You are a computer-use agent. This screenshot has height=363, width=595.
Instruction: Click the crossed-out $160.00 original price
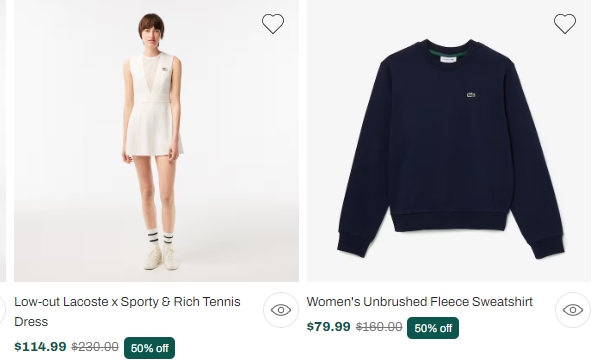pyautogui.click(x=379, y=327)
